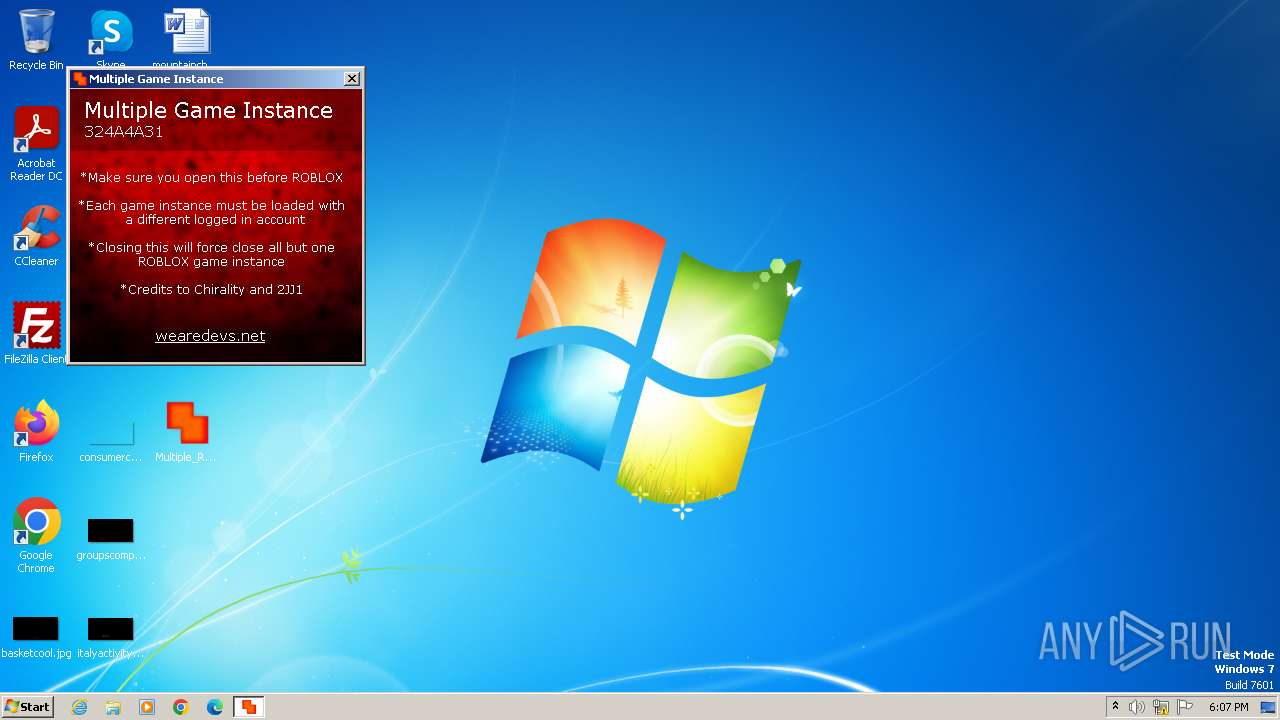Show hidden system tray icons
This screenshot has width=1280, height=720.
click(1115, 707)
